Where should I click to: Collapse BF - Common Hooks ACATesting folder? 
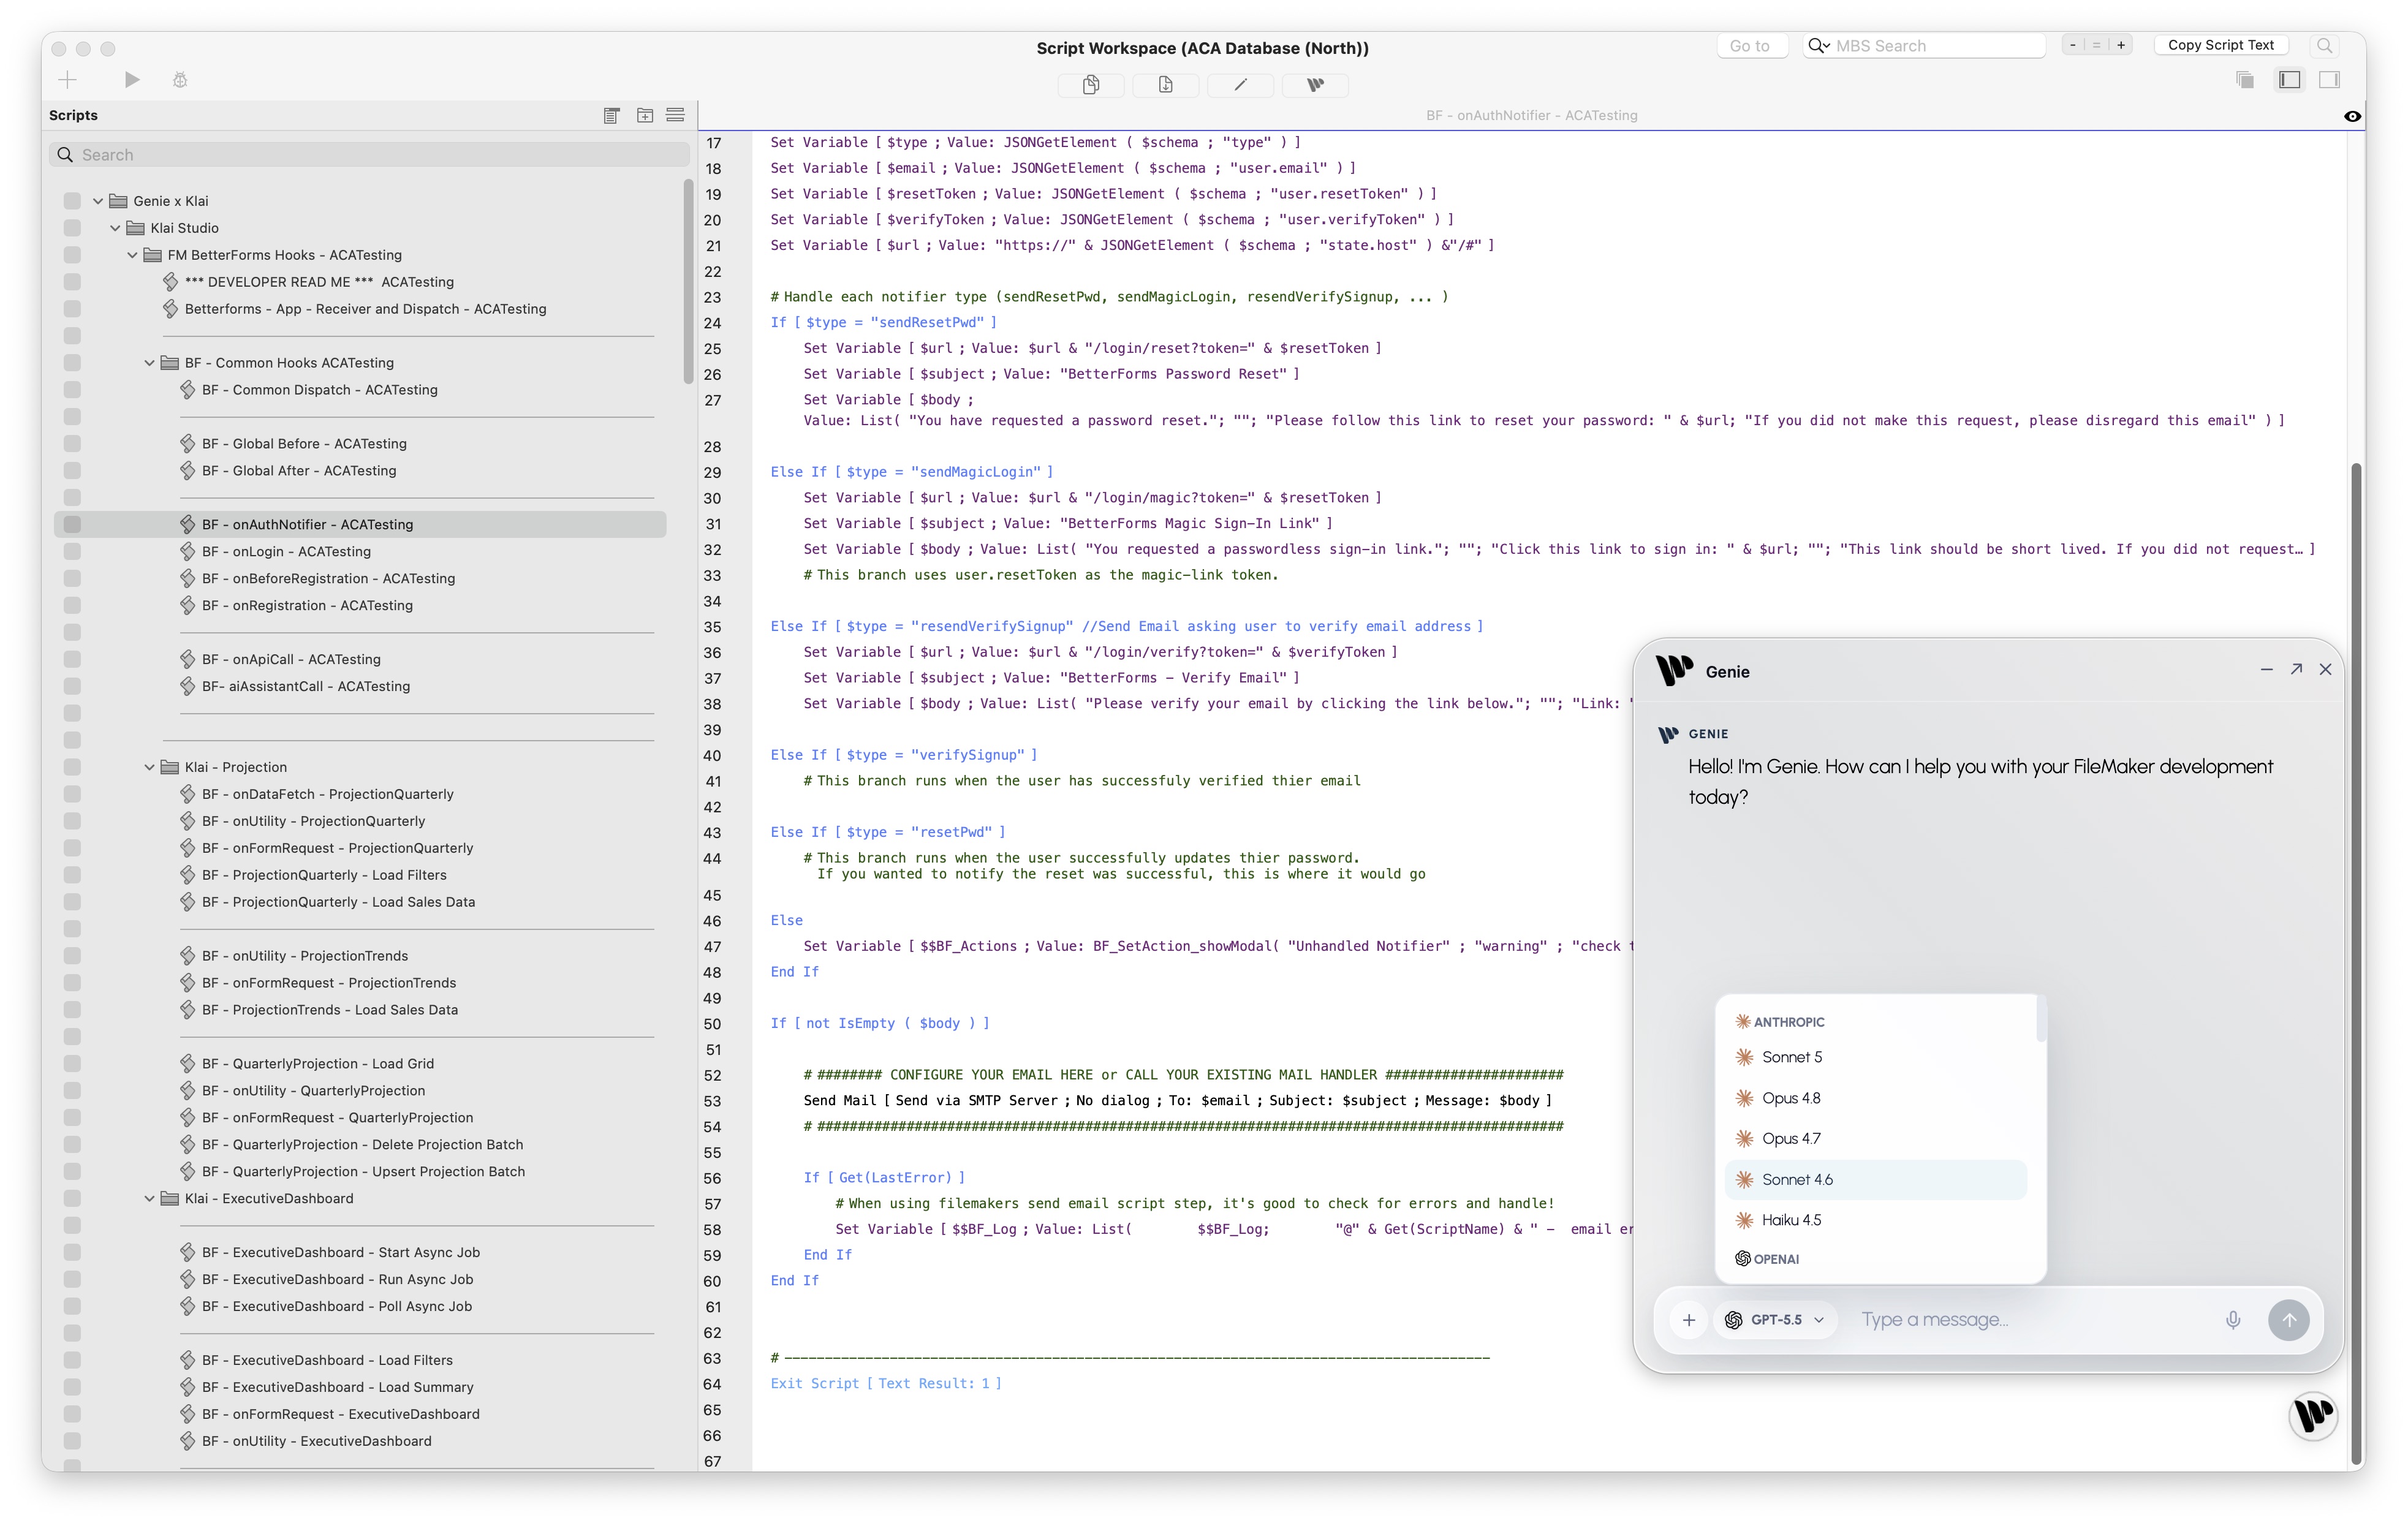(x=149, y=363)
